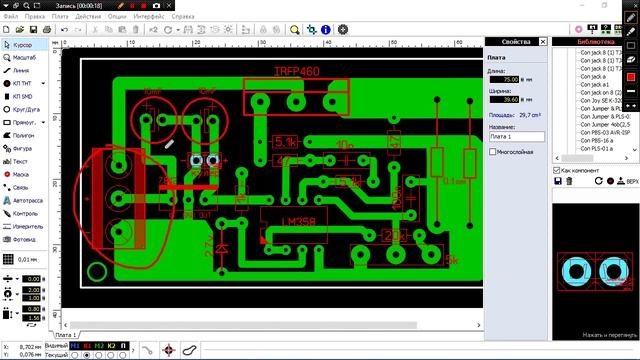Select the Курсор tool
The image size is (640, 360).
pyautogui.click(x=24, y=45)
